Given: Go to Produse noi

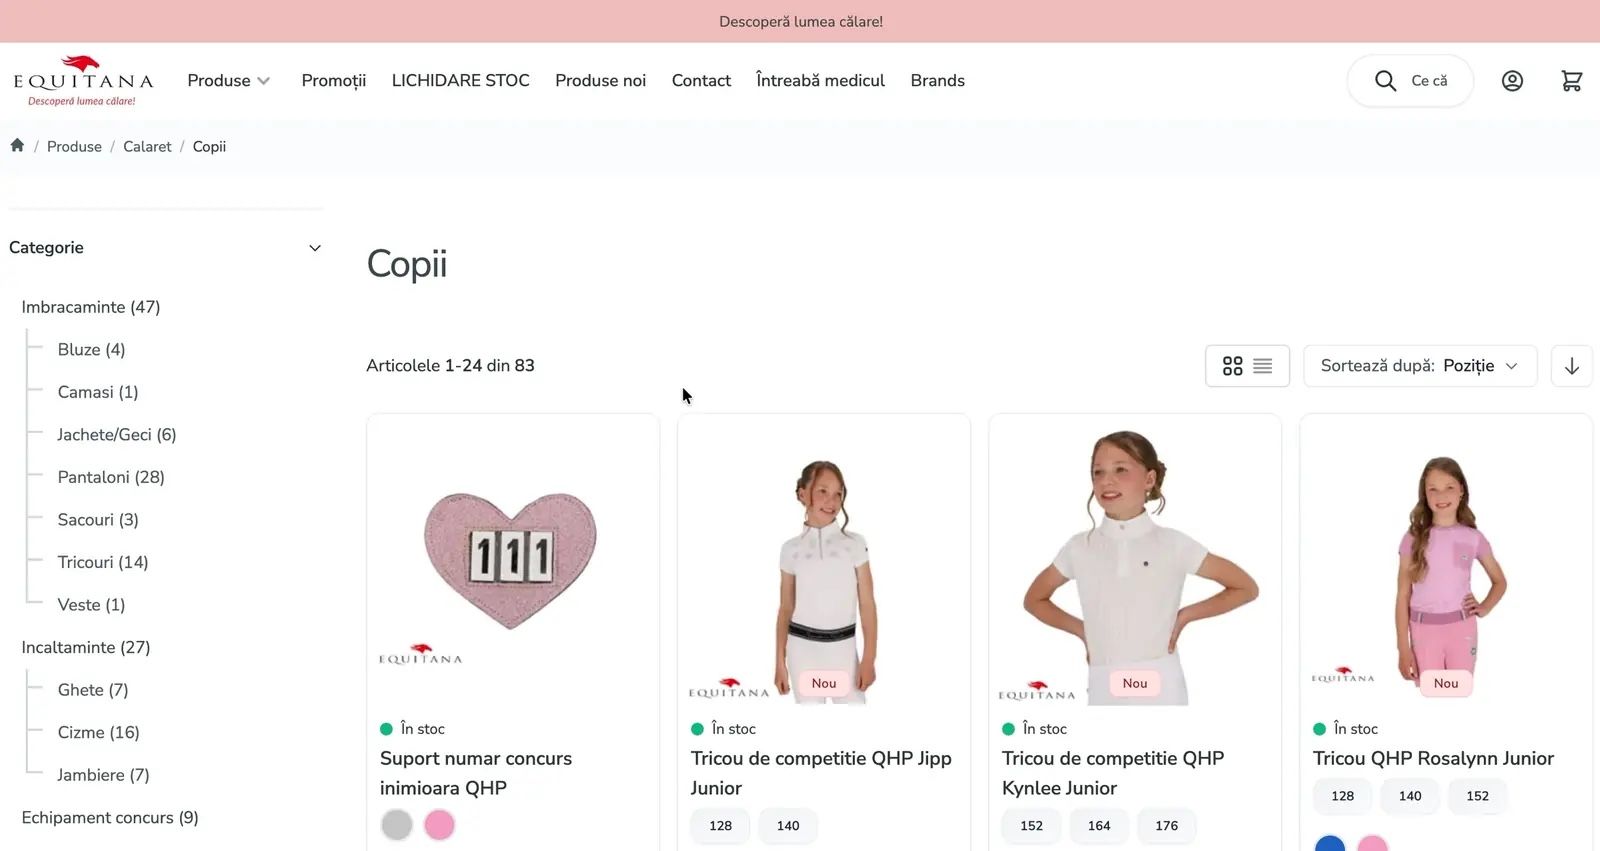Looking at the screenshot, I should (x=601, y=81).
